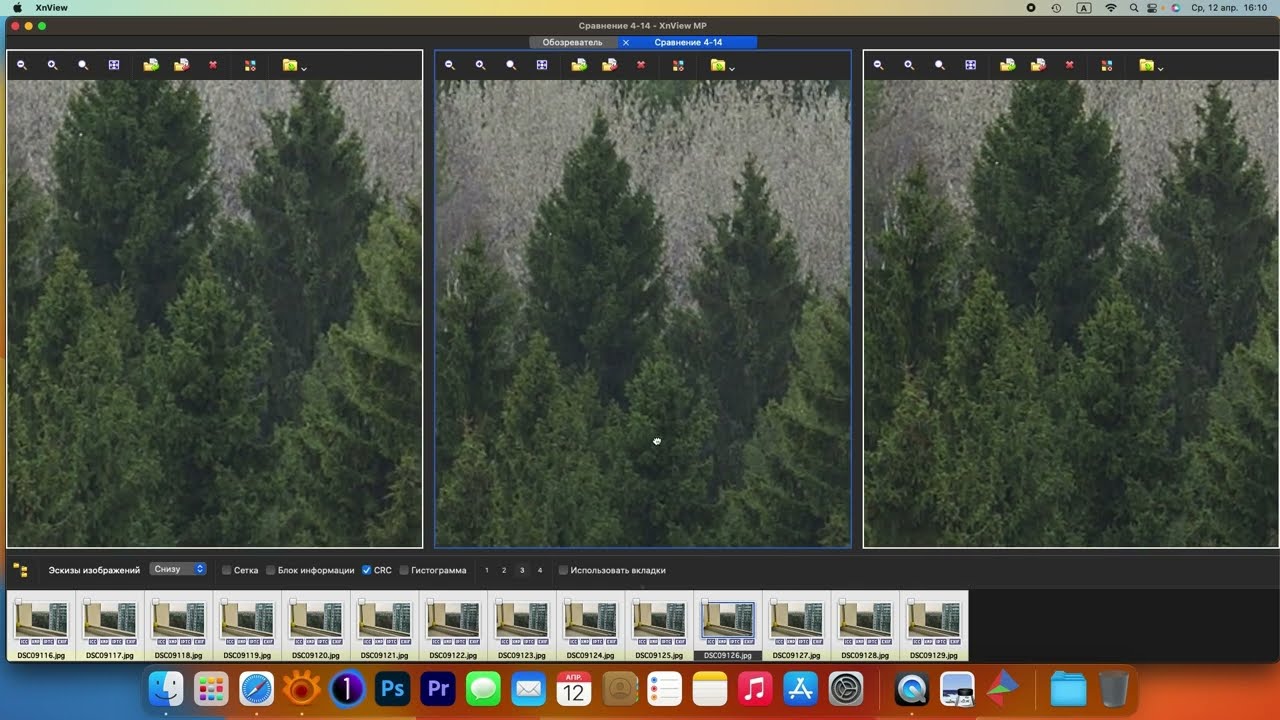The height and width of the screenshot is (720, 1280).
Task: Click zoom in icon in left pane
Action: [x=52, y=65]
